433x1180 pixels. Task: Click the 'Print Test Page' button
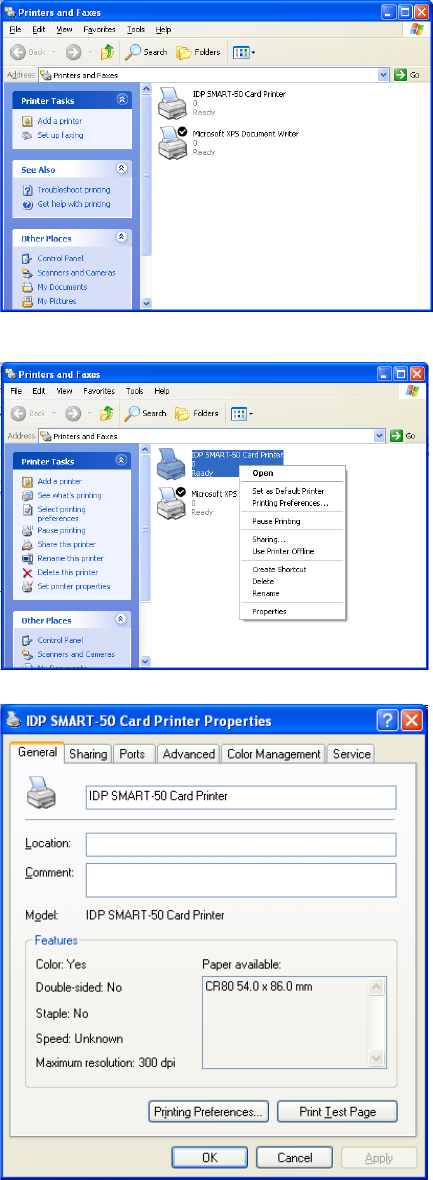[x=337, y=1111]
